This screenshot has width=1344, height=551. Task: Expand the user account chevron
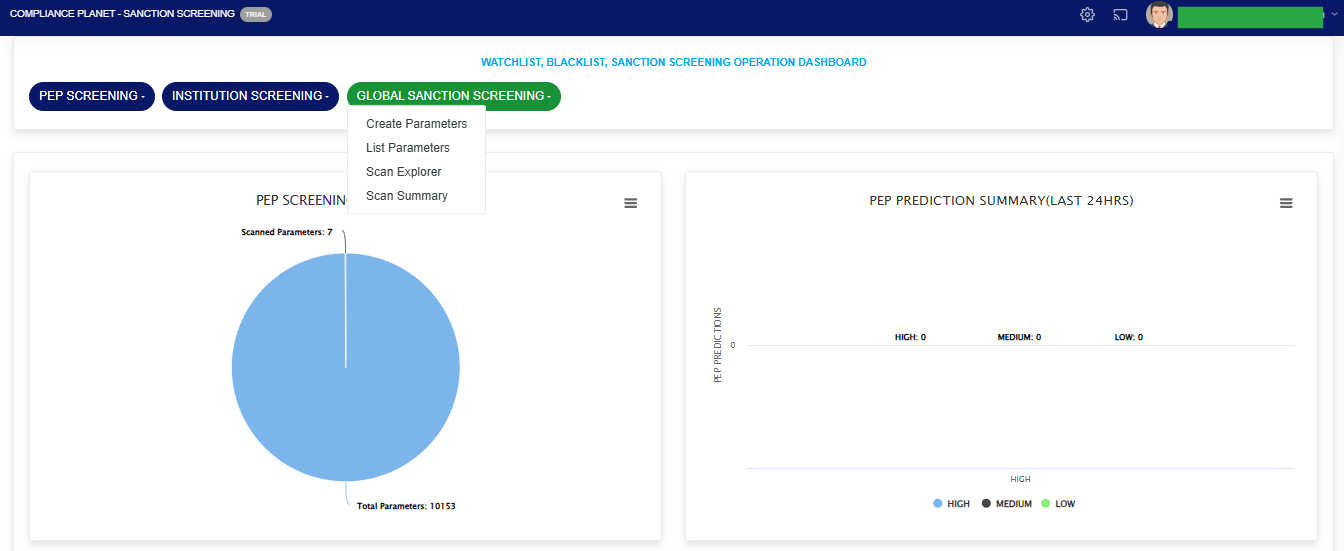[x=1333, y=15]
